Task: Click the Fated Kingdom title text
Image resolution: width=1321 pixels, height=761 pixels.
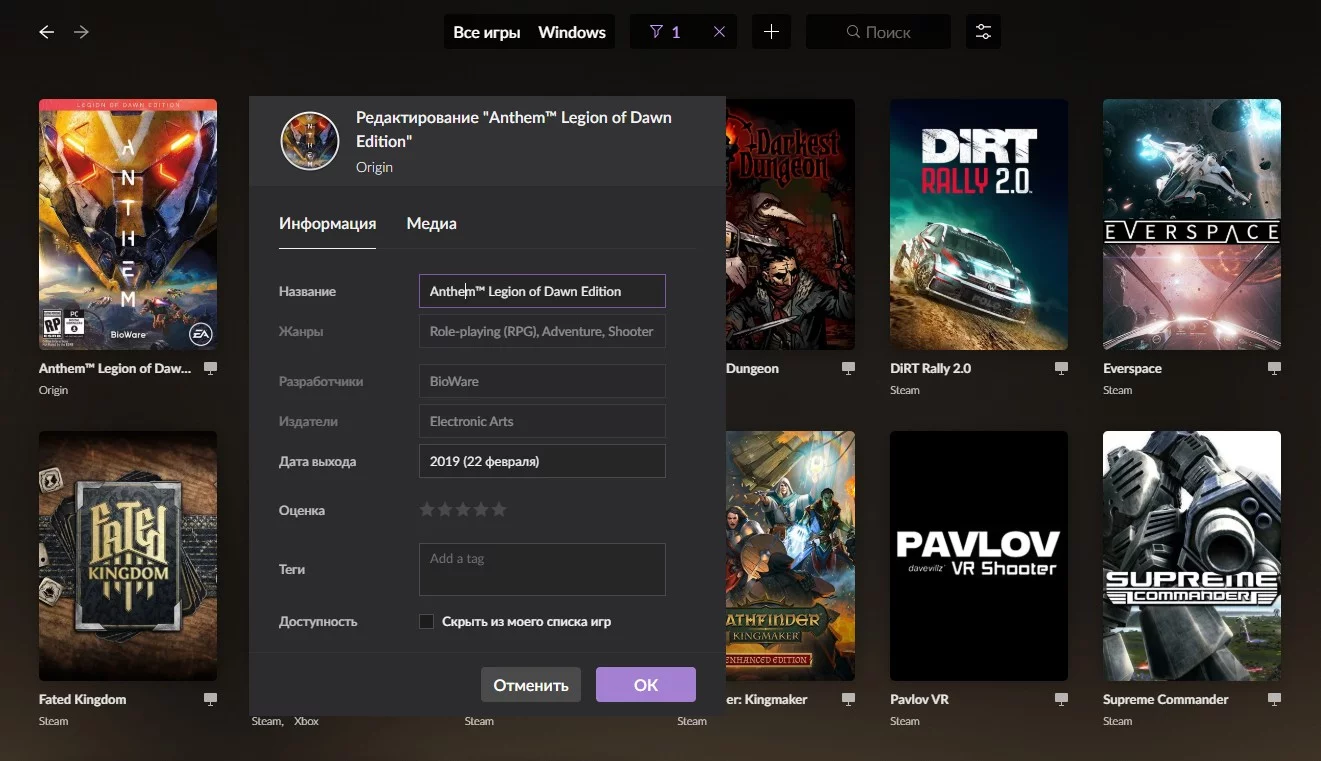Action: click(82, 699)
